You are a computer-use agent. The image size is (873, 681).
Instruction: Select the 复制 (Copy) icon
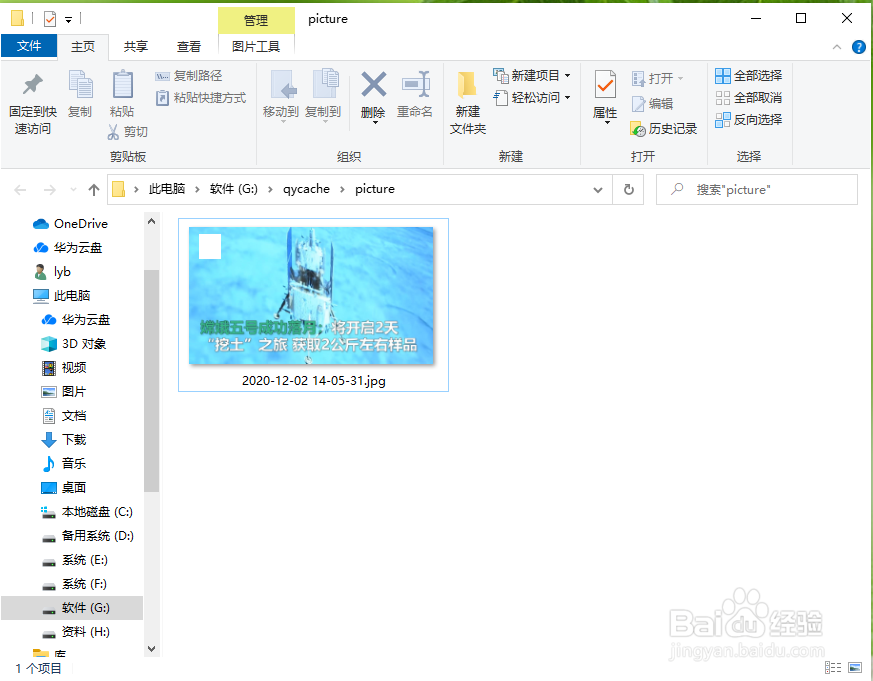(80, 97)
